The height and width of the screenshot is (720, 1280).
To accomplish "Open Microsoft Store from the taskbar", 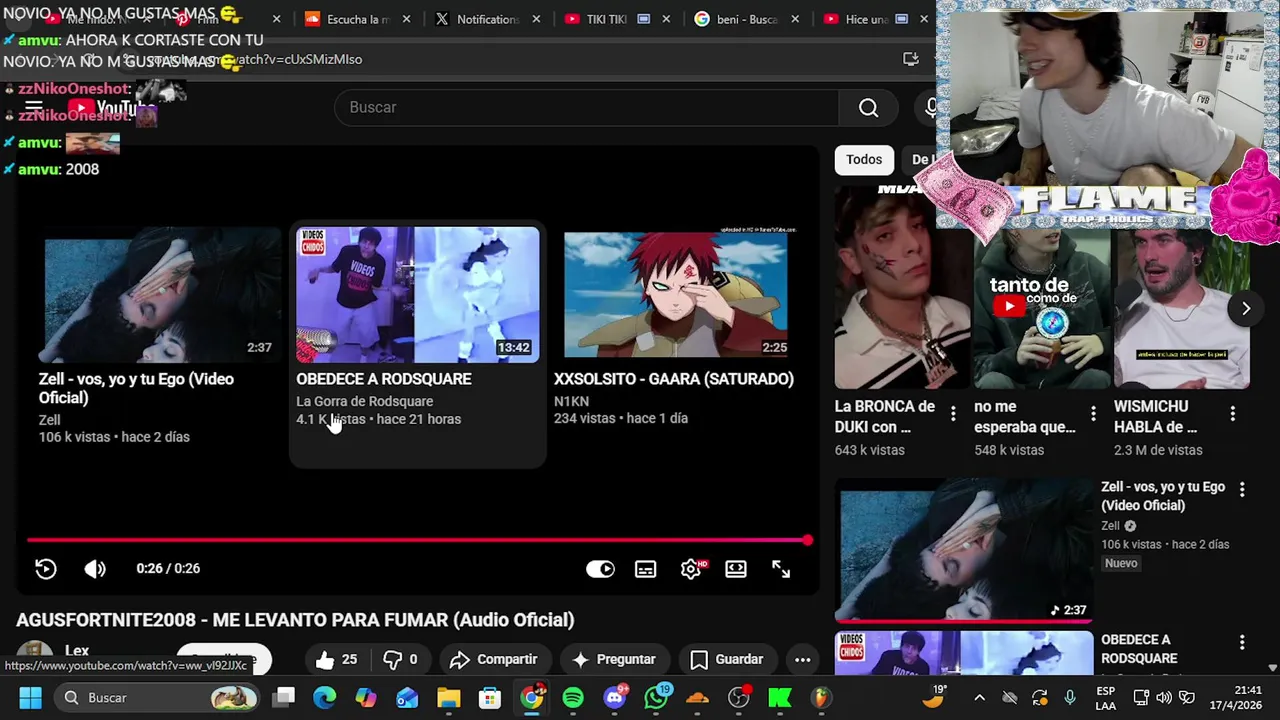I will click(490, 697).
